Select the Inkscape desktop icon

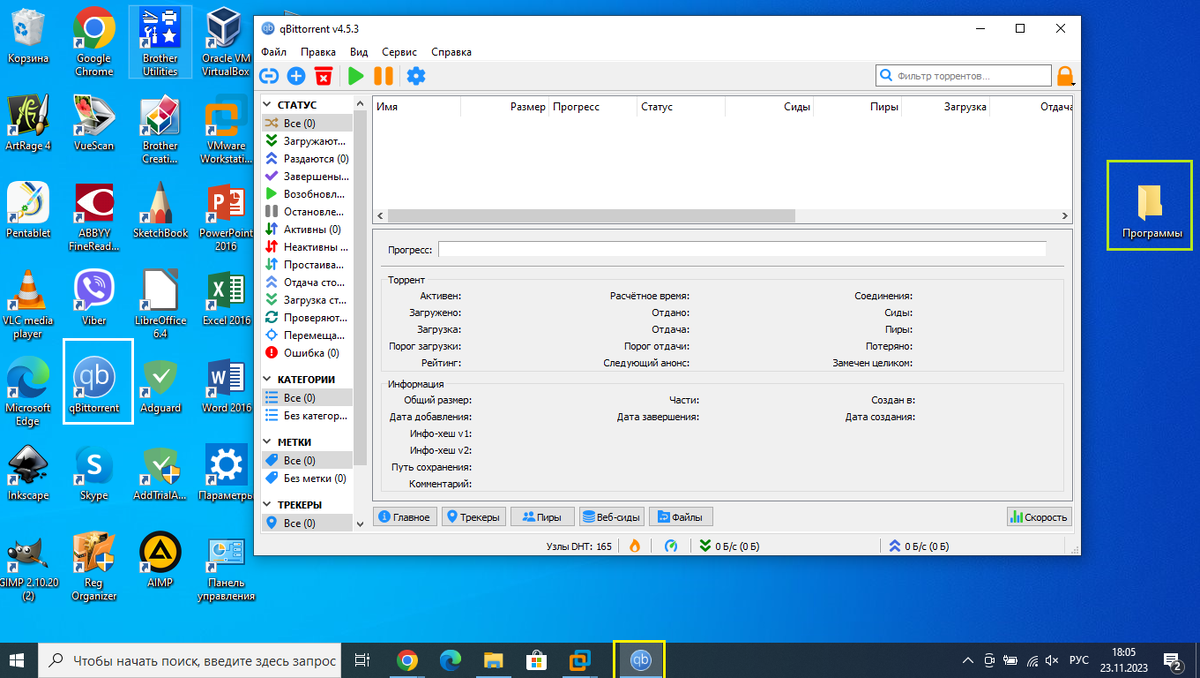click(x=28, y=471)
